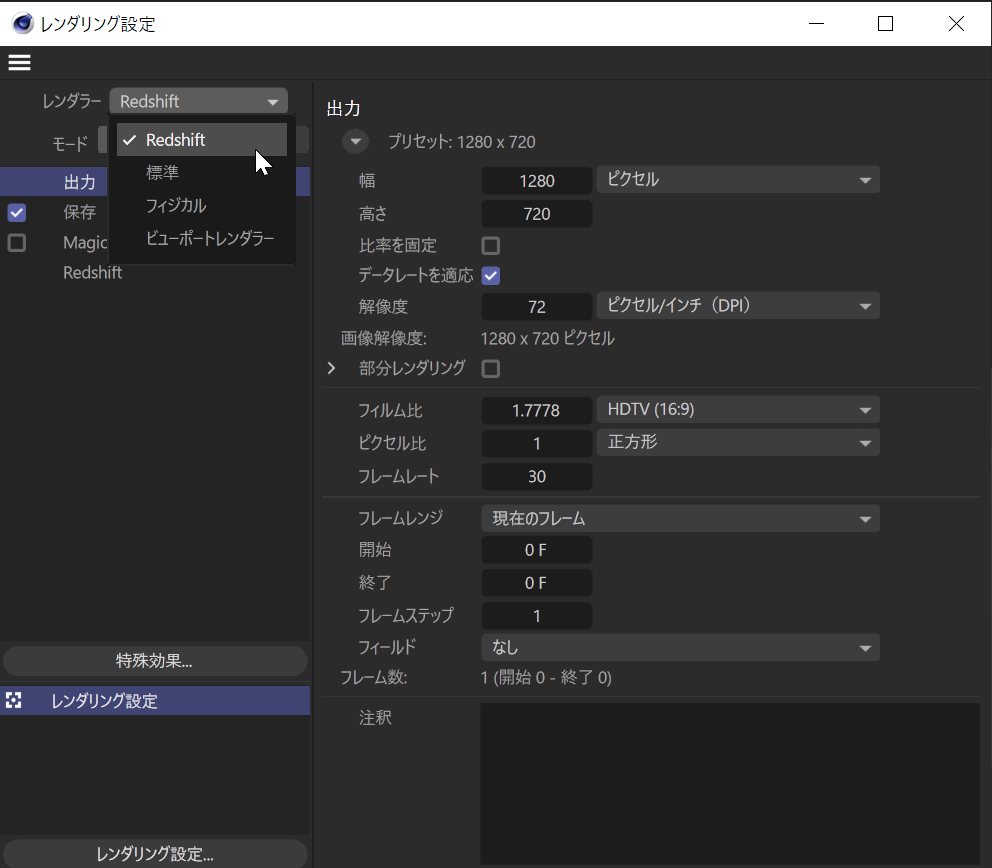
Task: Open the フレームレンジ 現在のフレーム dropdown
Action: pyautogui.click(x=680, y=519)
